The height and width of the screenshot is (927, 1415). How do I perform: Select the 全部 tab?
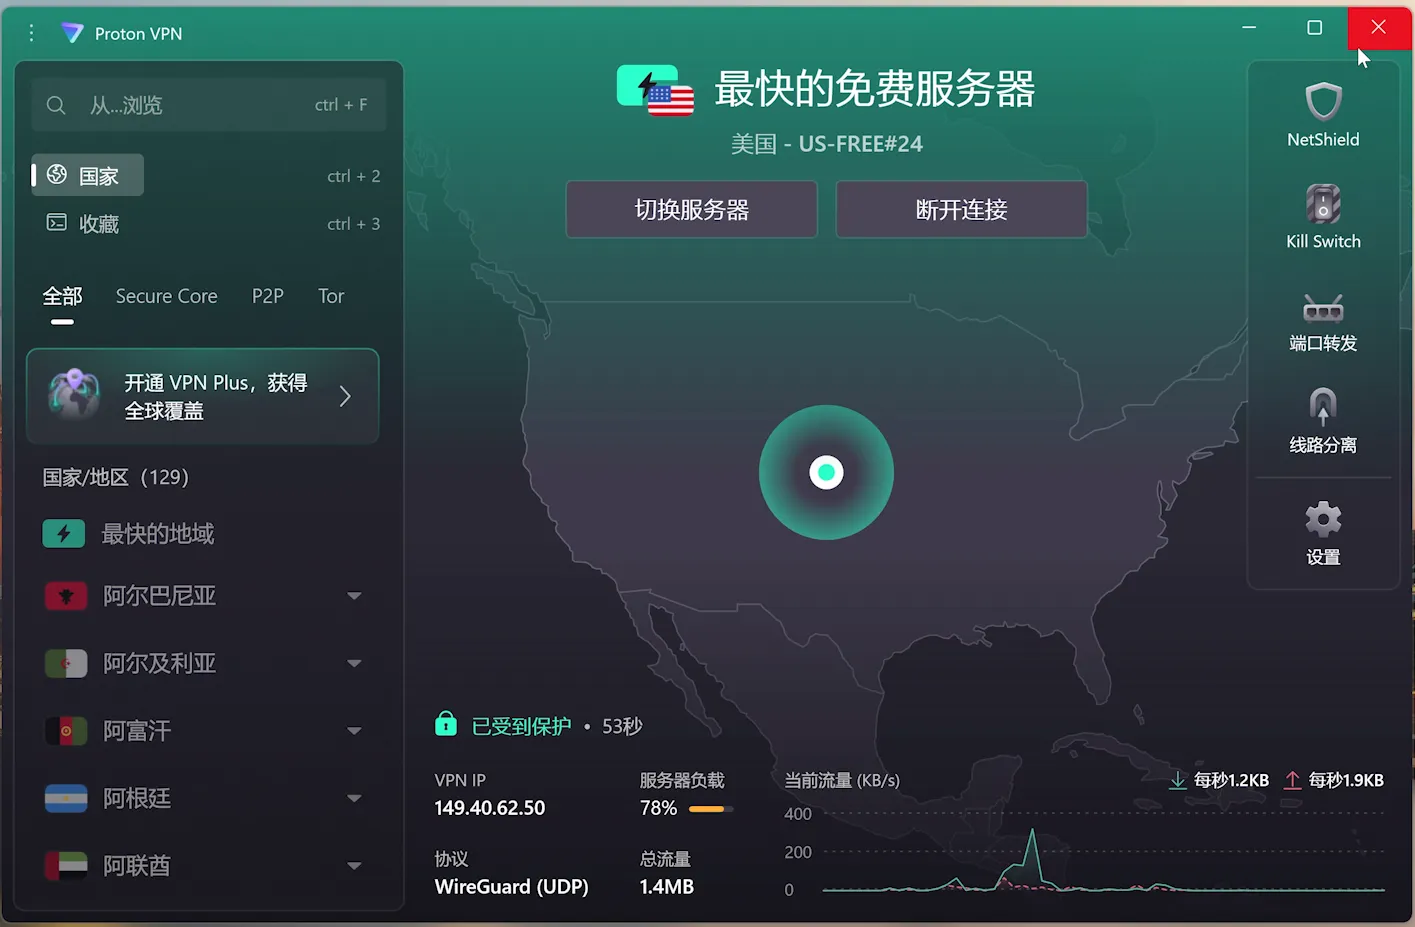[x=62, y=297]
